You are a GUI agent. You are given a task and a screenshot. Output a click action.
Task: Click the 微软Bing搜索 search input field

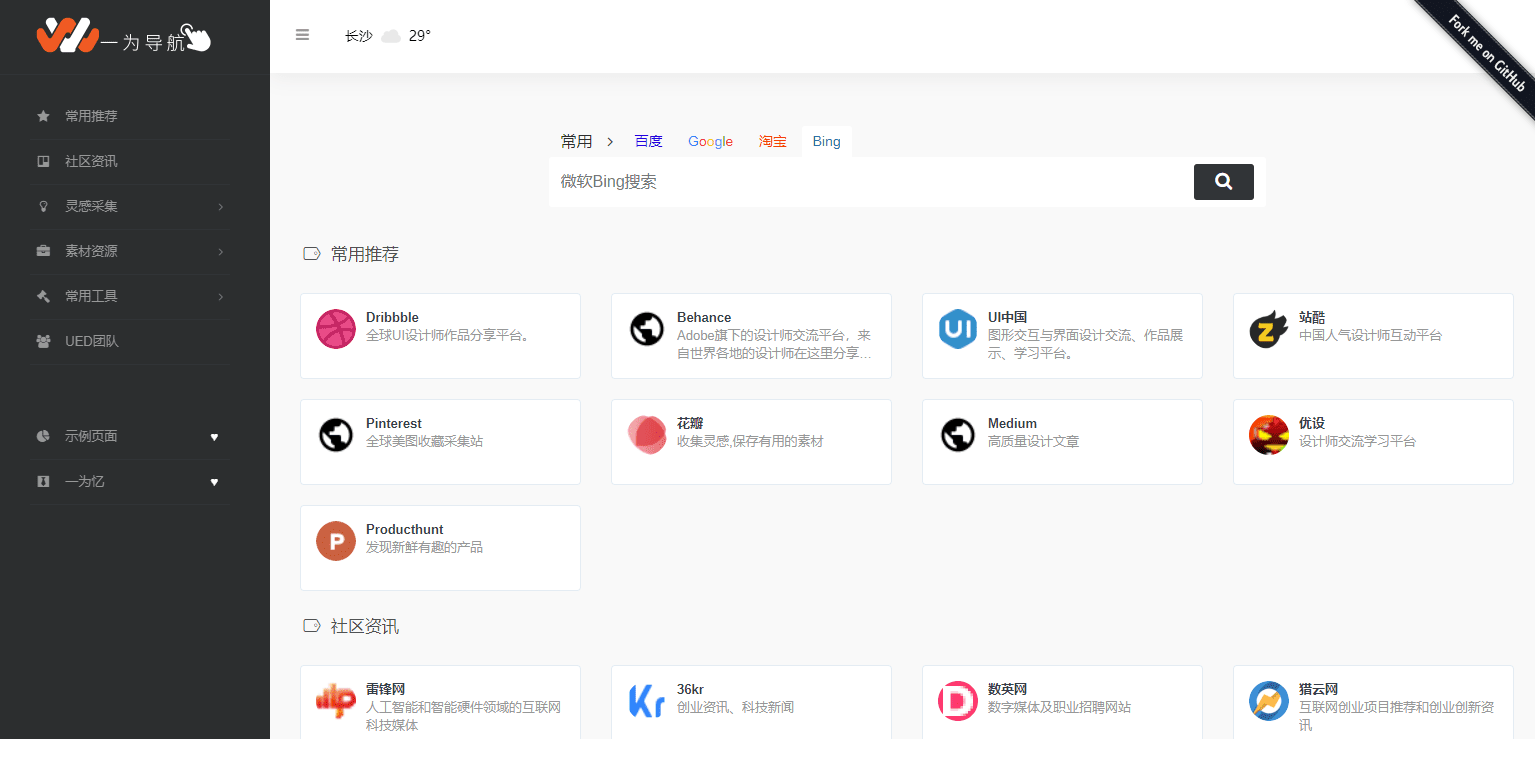tap(870, 182)
